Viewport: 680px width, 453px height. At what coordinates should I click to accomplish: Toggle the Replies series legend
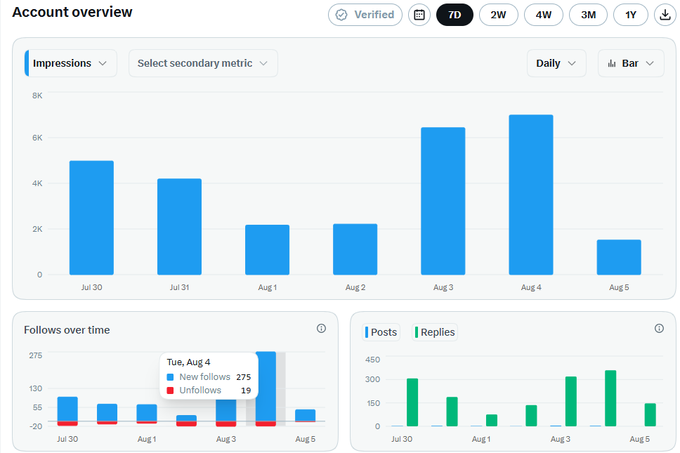point(434,332)
